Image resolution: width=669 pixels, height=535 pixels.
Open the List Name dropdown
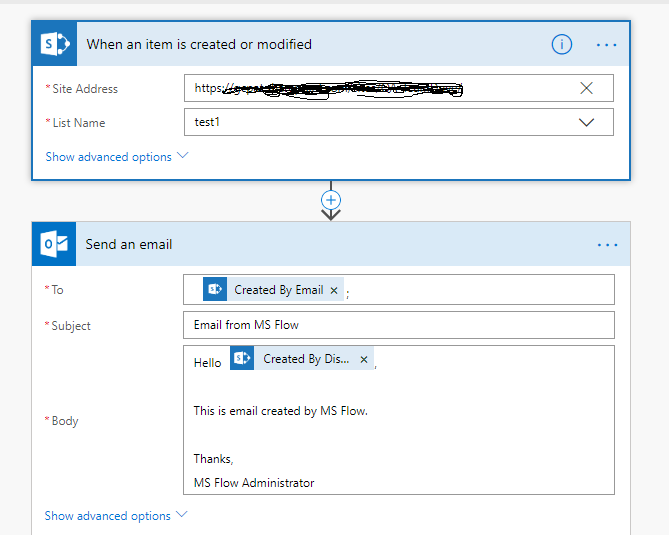587,122
